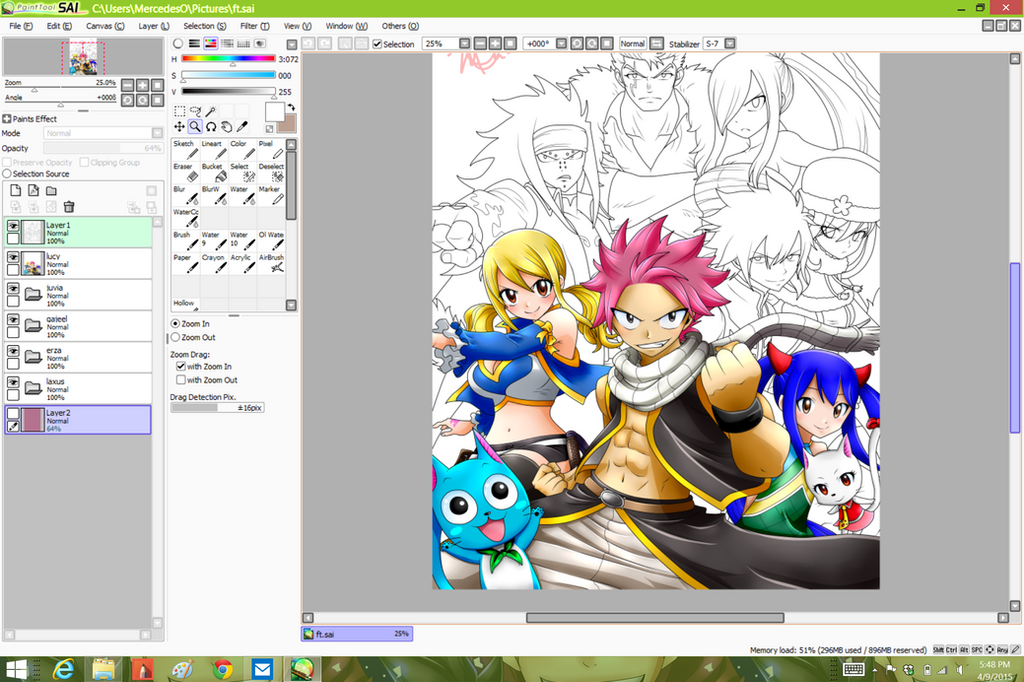Expand the laxus layer folder
The image size is (1024, 682).
click(33, 387)
